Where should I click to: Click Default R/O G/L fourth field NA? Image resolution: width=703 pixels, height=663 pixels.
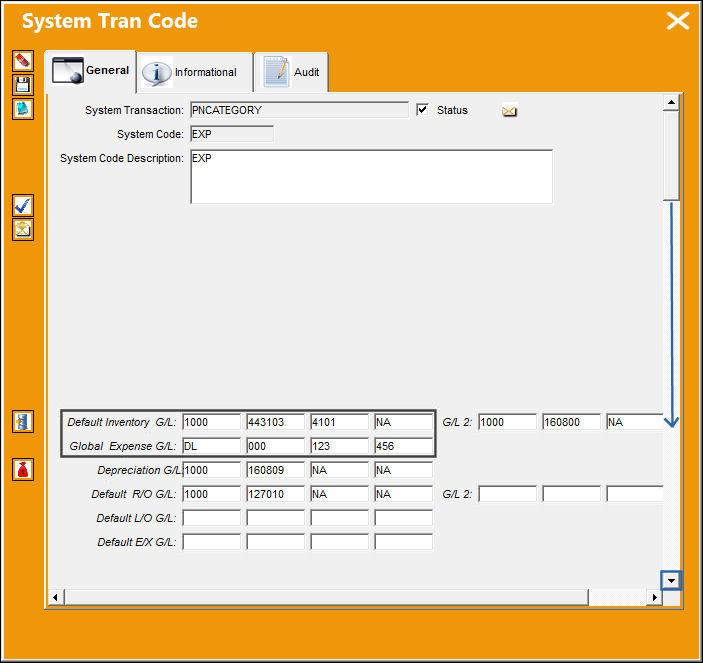[404, 494]
